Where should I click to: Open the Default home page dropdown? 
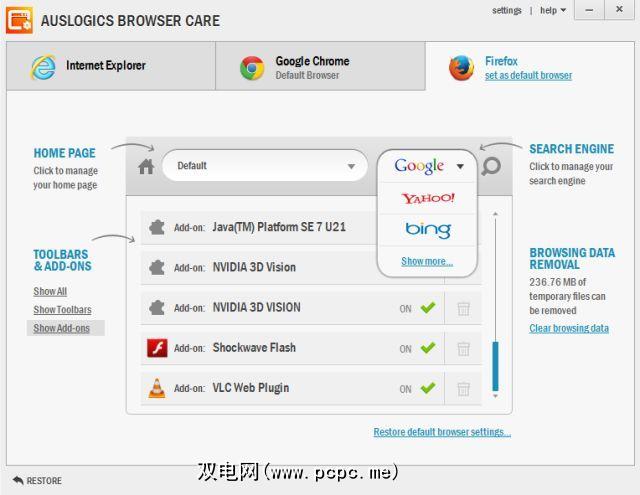[265, 166]
